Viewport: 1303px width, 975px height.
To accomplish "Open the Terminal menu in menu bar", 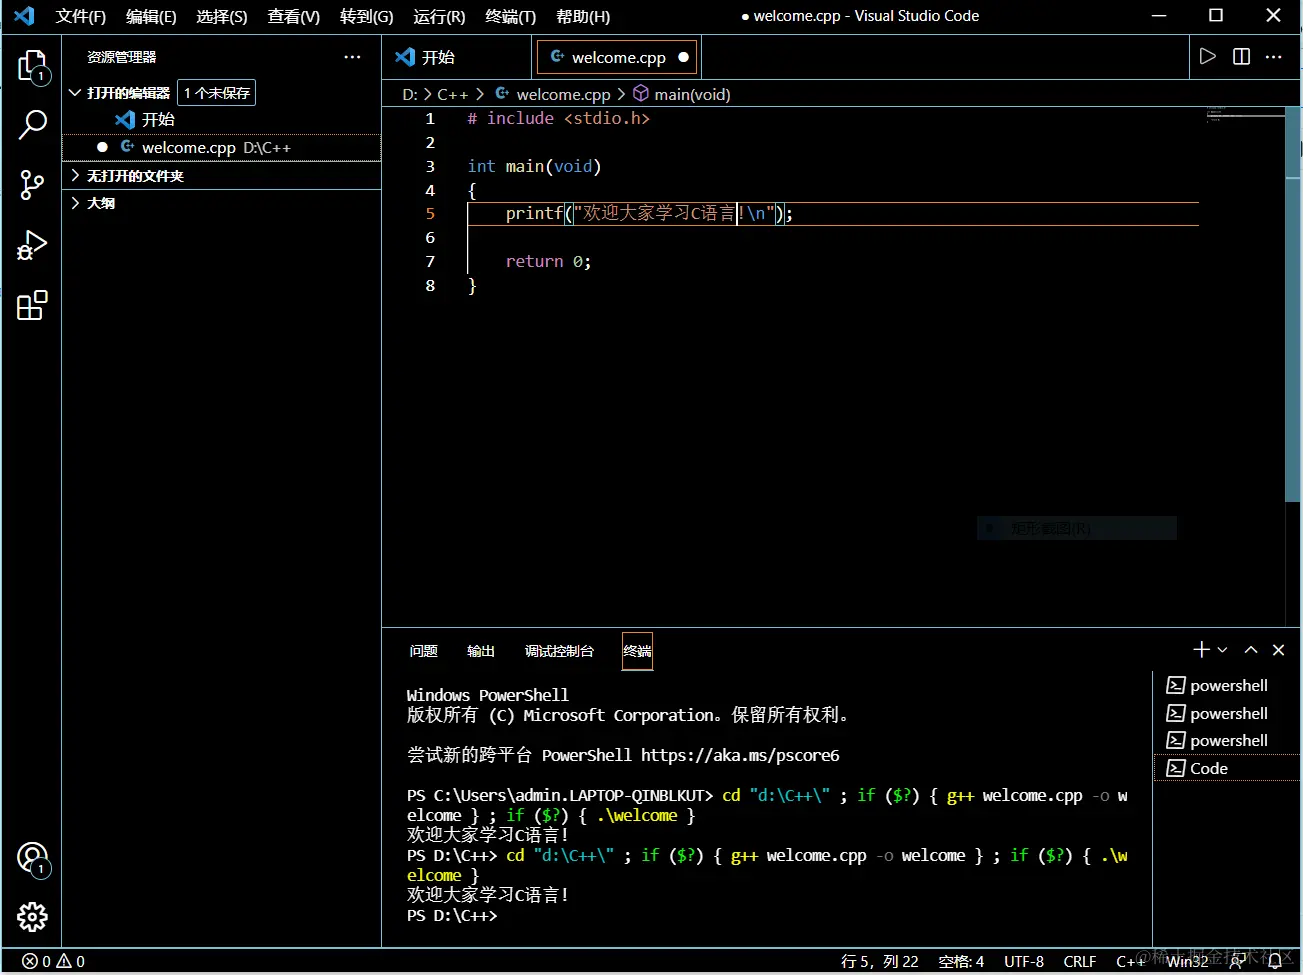I will pyautogui.click(x=510, y=17).
